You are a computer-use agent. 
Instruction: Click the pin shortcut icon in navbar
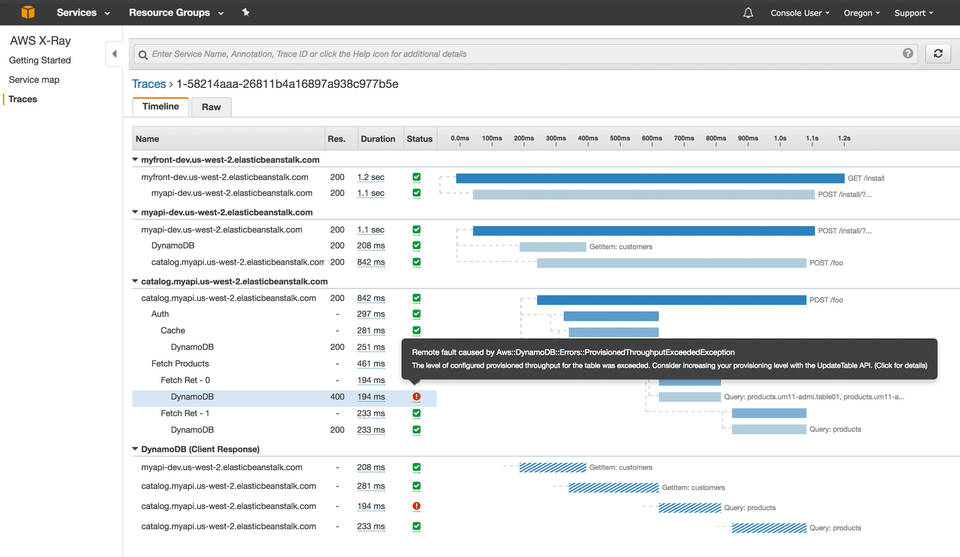pos(246,13)
